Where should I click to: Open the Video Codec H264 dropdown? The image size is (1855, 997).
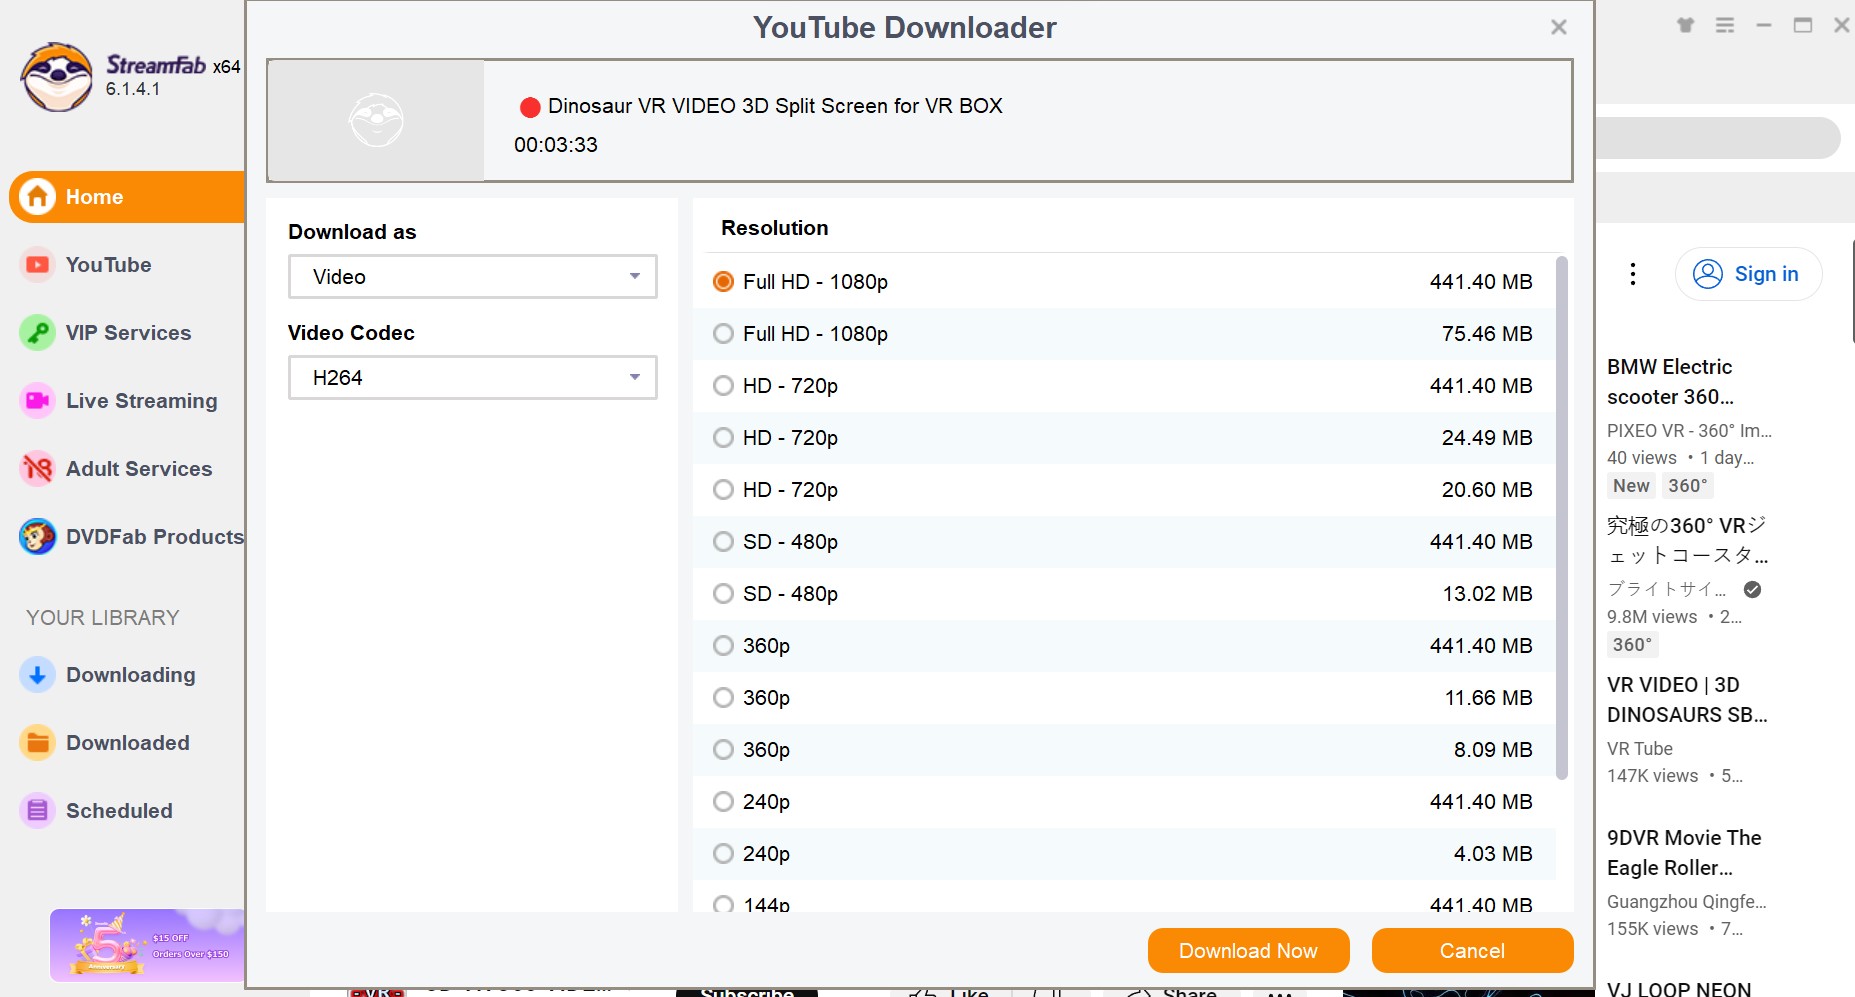pyautogui.click(x=472, y=378)
